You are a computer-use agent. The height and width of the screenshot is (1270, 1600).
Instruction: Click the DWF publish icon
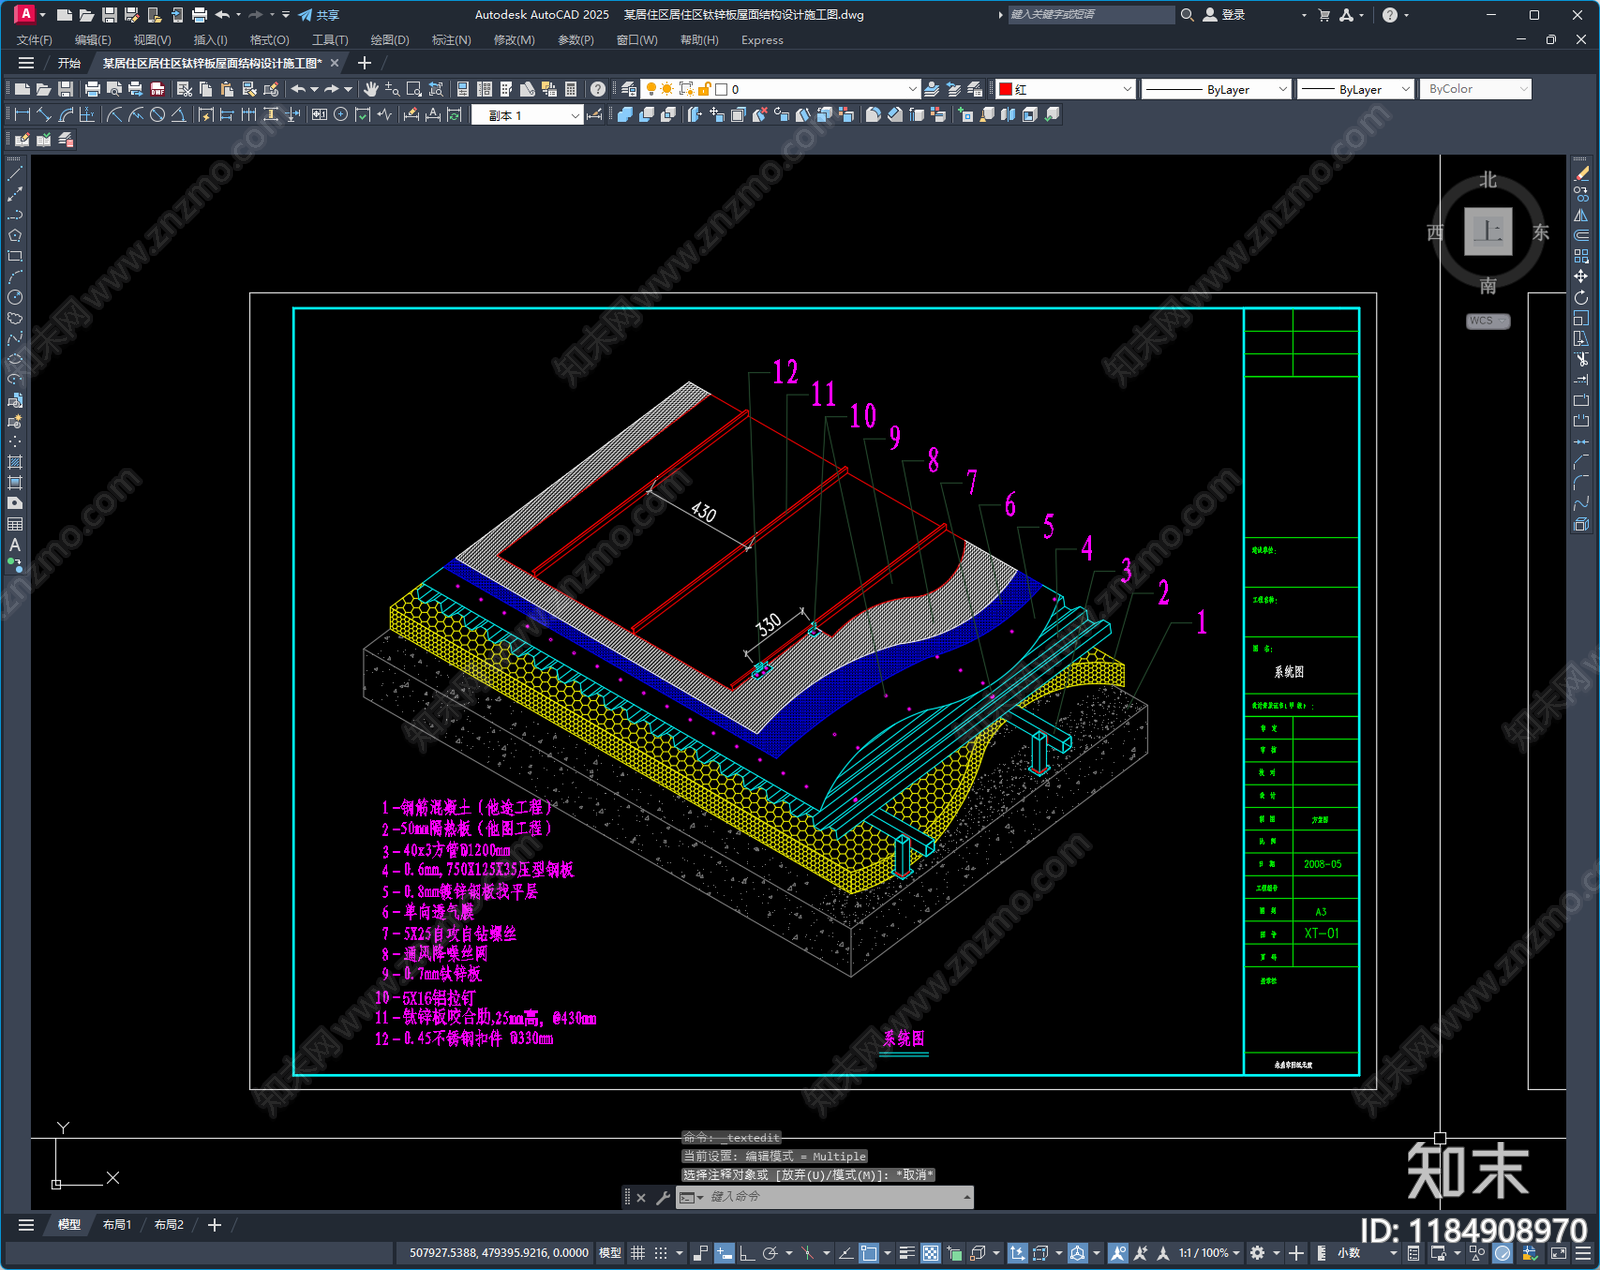tap(157, 89)
